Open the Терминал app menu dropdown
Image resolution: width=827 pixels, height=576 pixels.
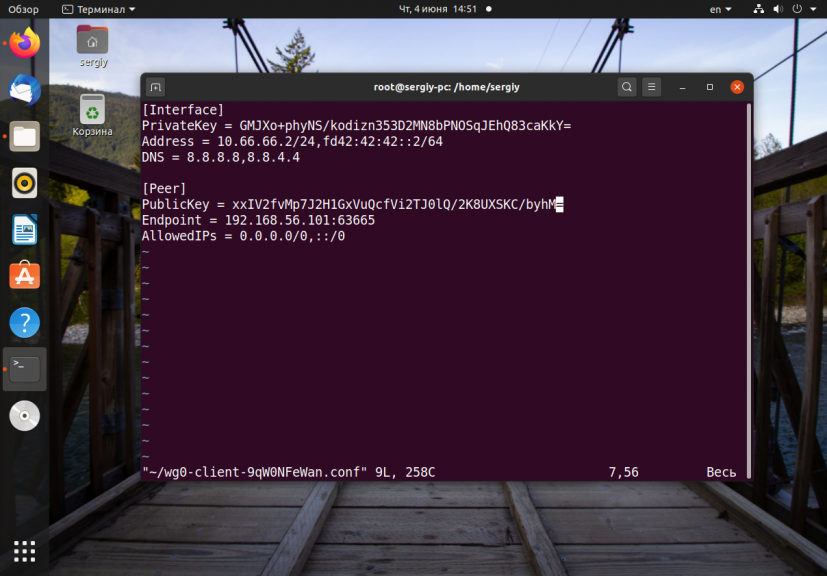99,9
